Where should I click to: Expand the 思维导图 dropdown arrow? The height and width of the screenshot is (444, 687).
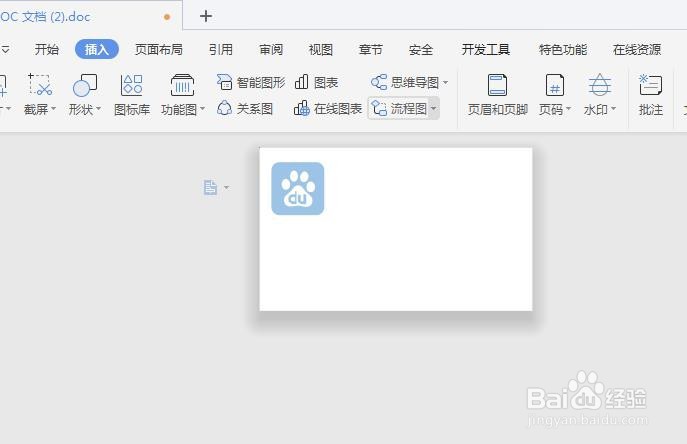(446, 82)
